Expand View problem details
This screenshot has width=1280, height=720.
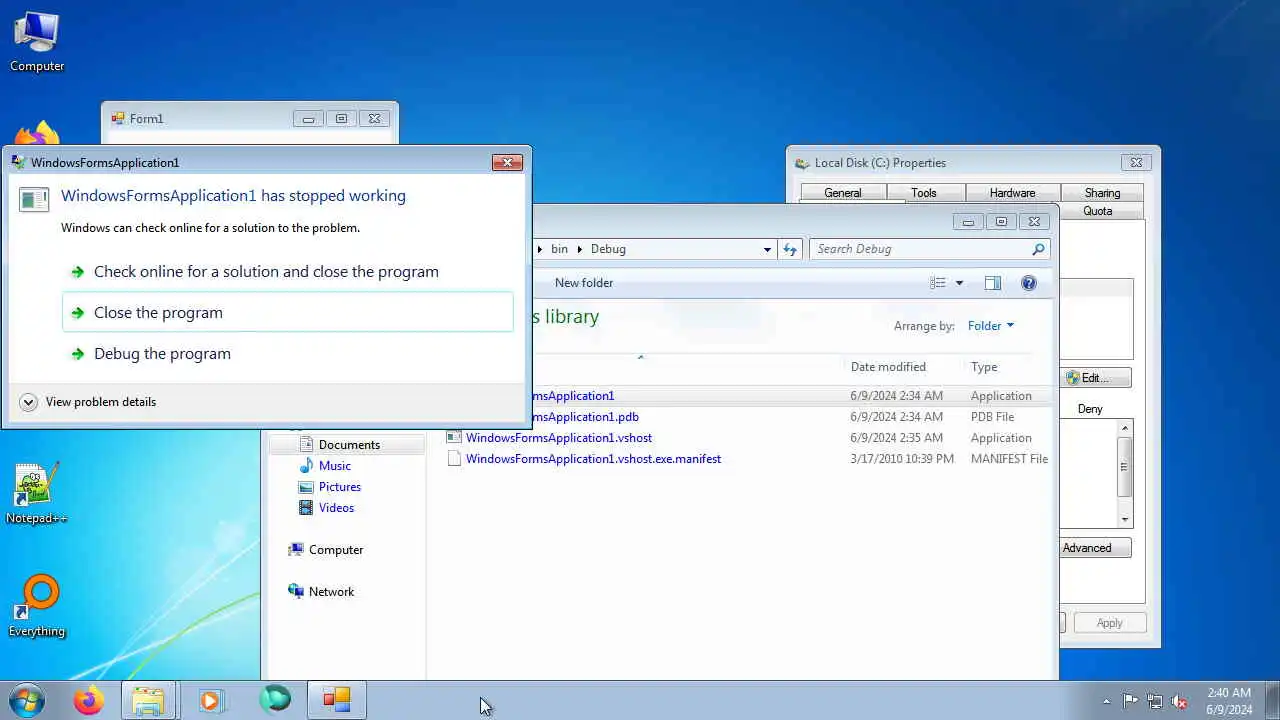pyautogui.click(x=88, y=402)
